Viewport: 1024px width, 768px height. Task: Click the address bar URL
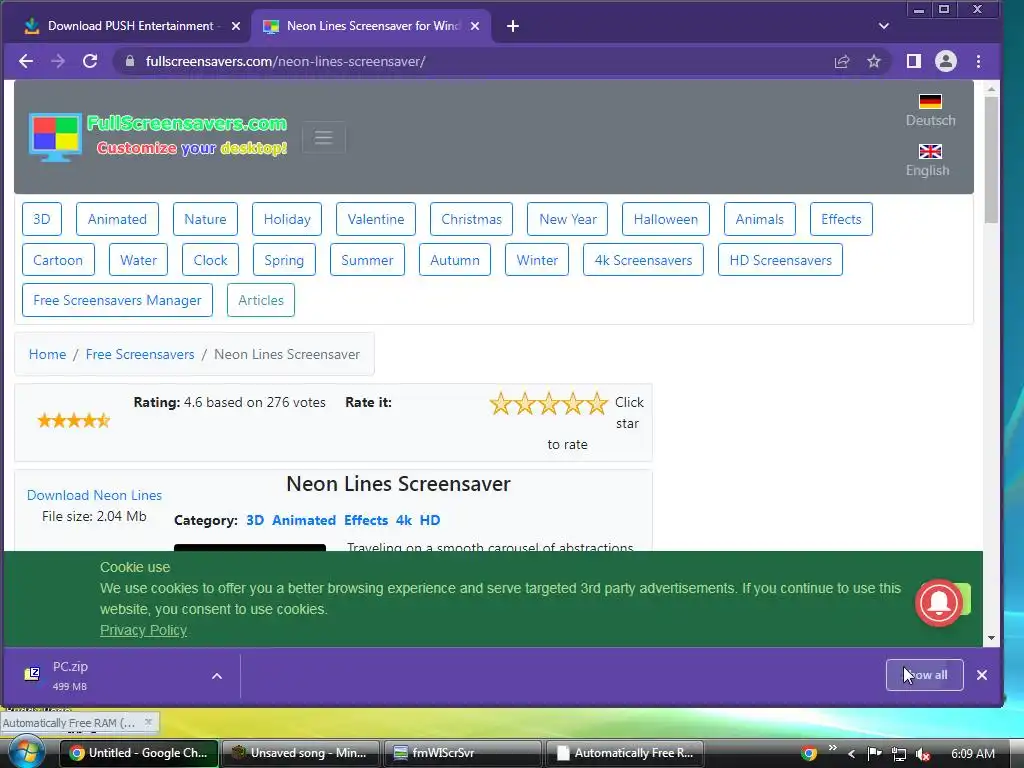tap(285, 61)
